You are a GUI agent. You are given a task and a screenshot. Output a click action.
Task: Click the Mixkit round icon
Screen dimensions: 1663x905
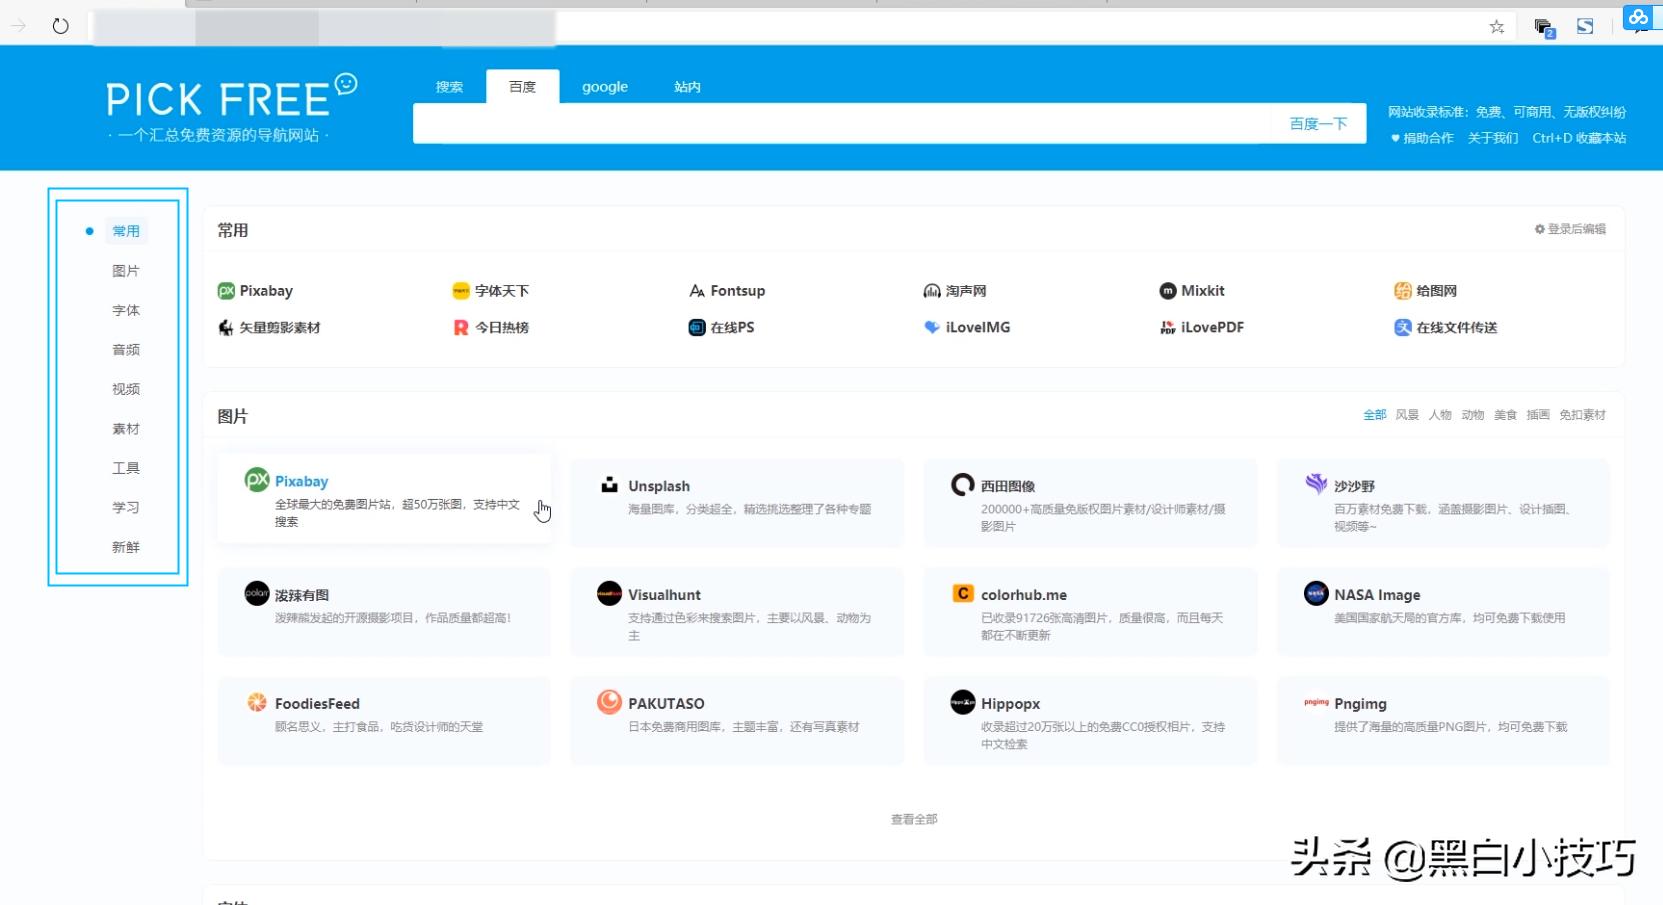[x=1168, y=291]
